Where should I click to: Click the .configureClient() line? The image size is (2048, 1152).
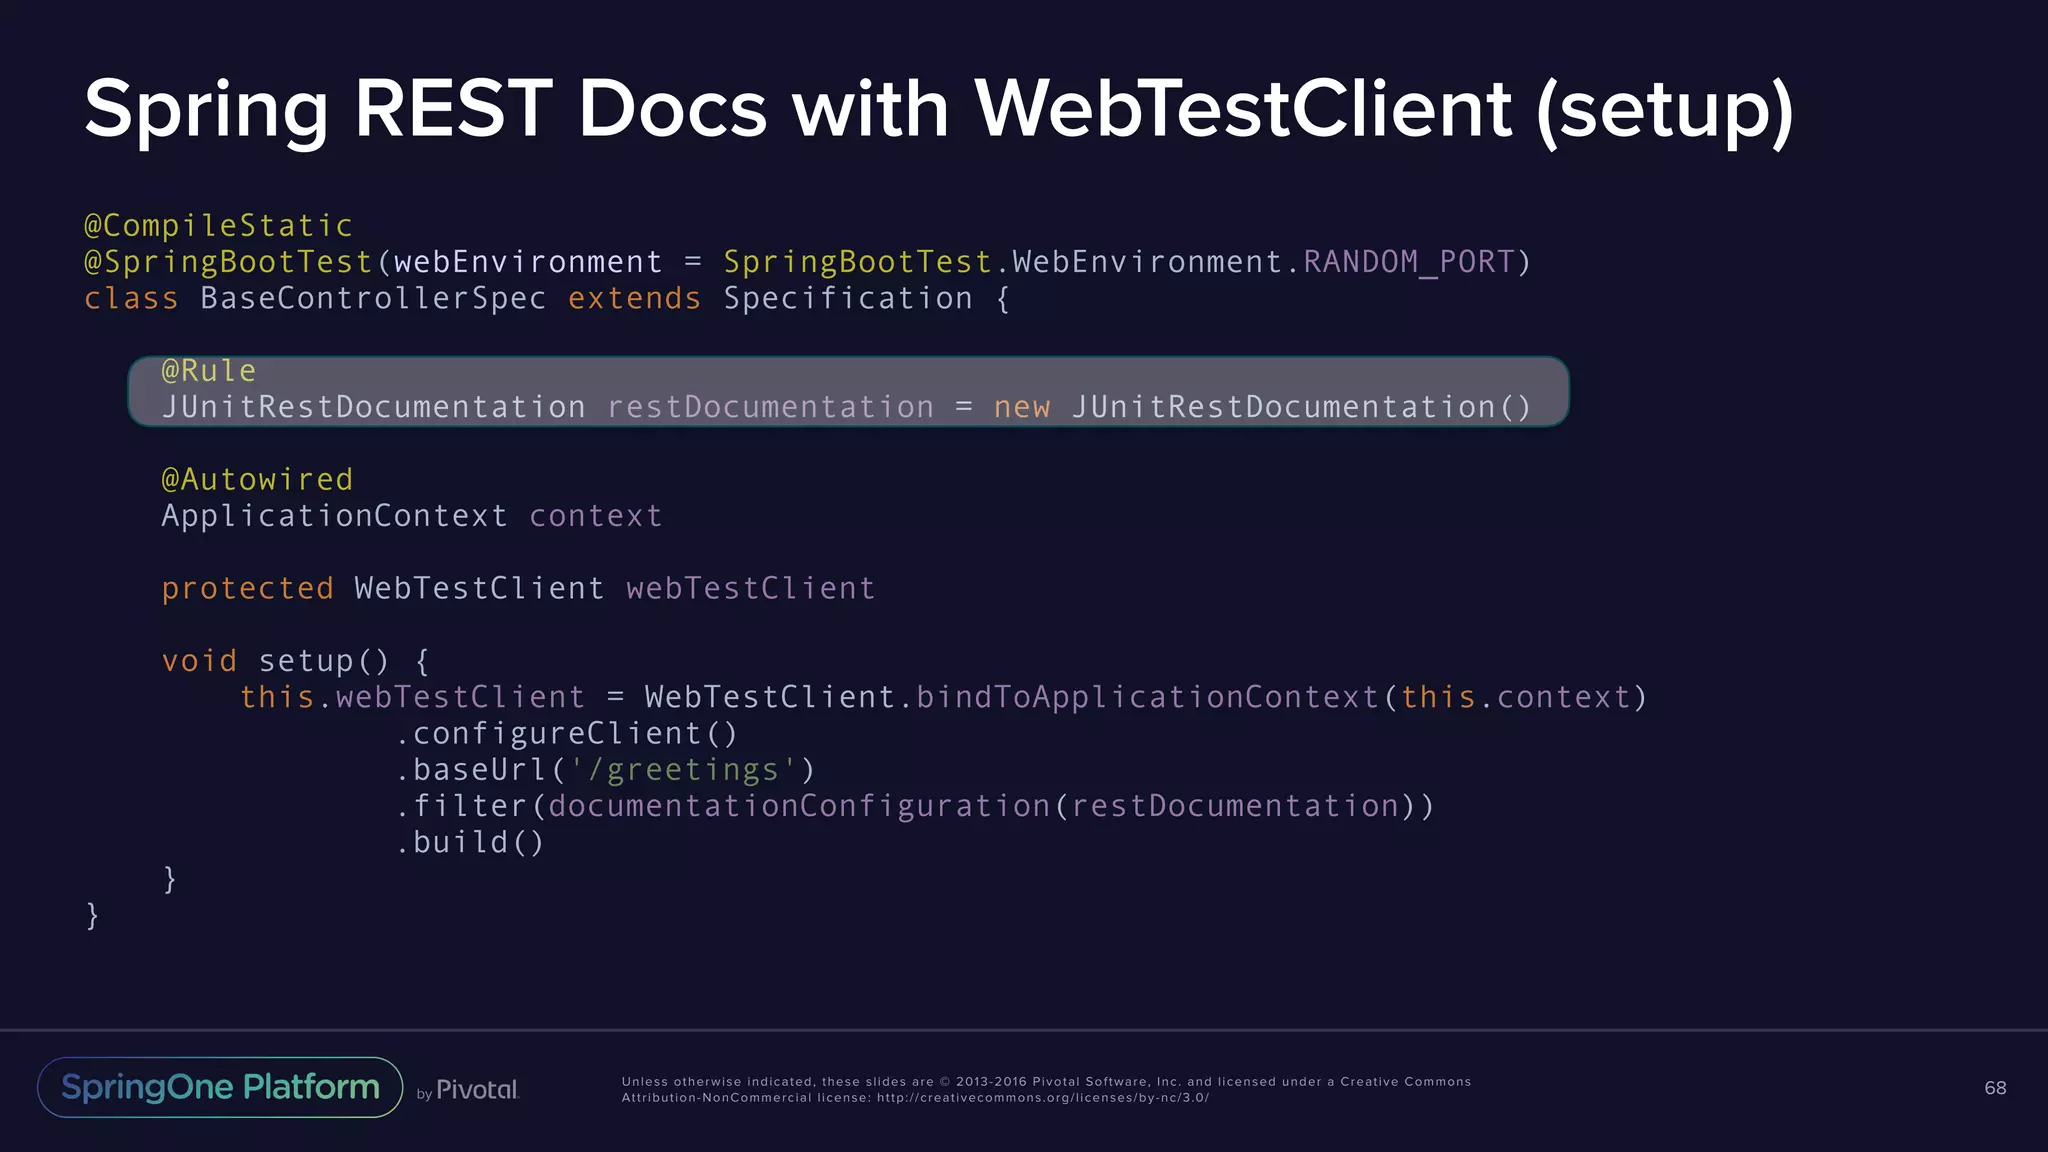(x=566, y=734)
